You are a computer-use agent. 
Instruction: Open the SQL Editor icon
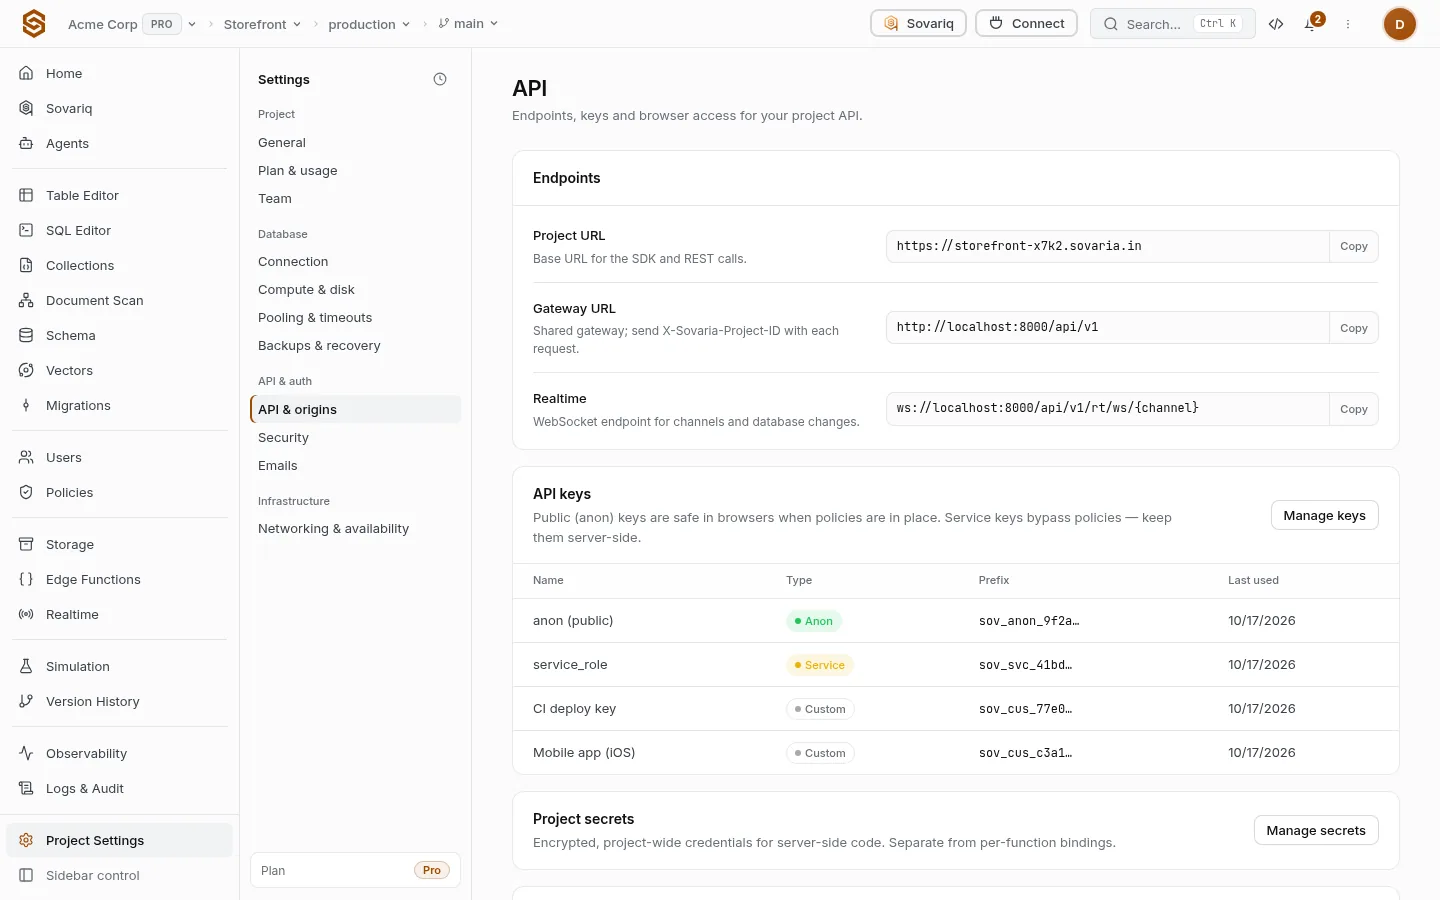pyautogui.click(x=26, y=230)
